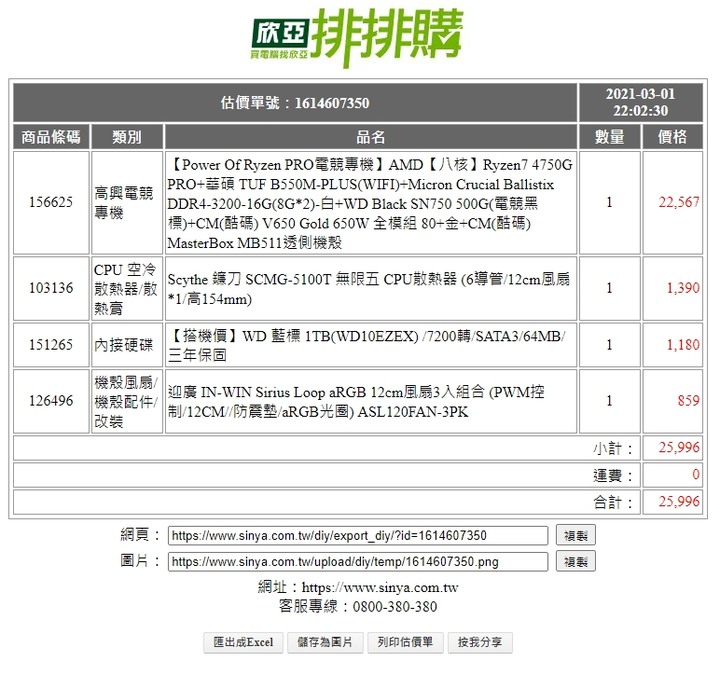
Task: Click the Power Of Ryzen PRO product name
Action: click(x=370, y=203)
